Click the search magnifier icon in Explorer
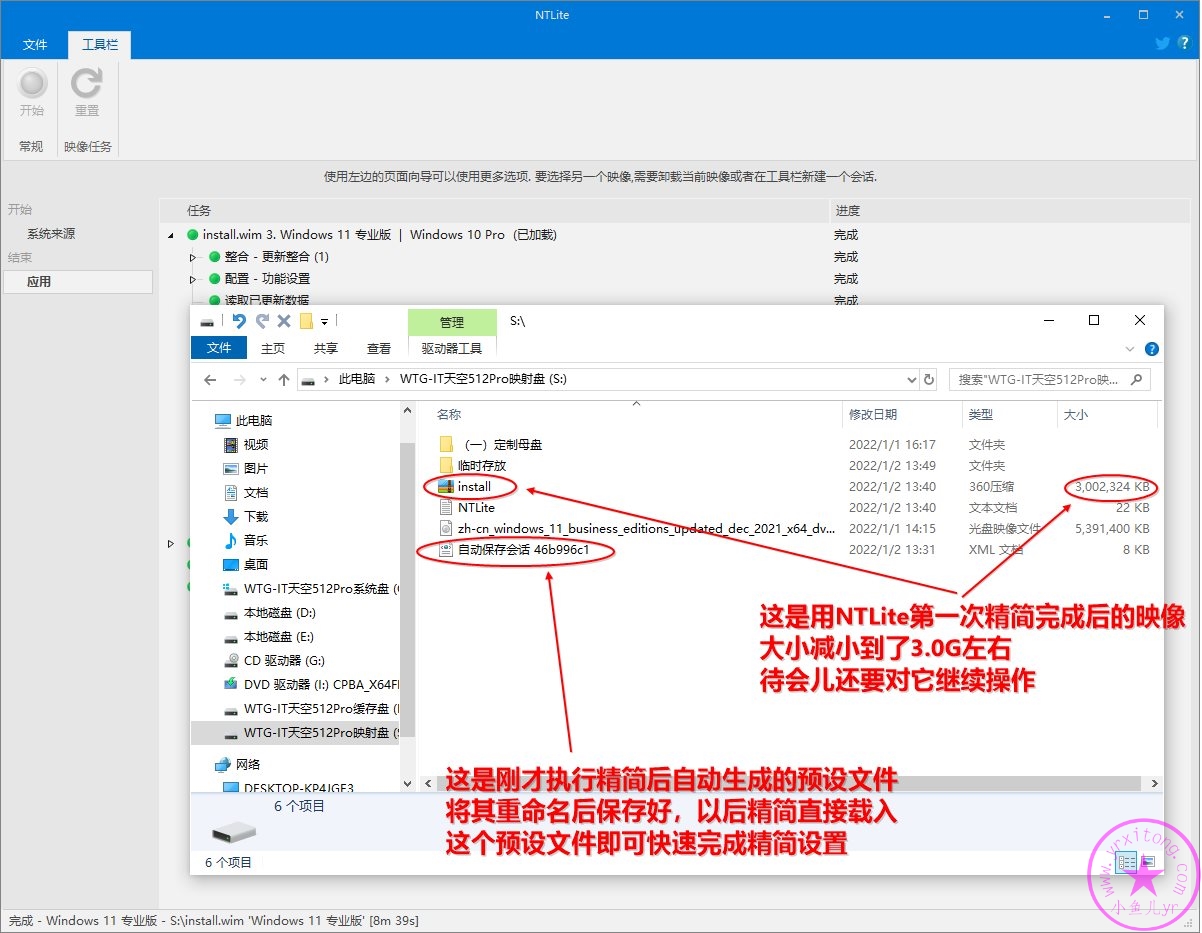 tap(1139, 380)
